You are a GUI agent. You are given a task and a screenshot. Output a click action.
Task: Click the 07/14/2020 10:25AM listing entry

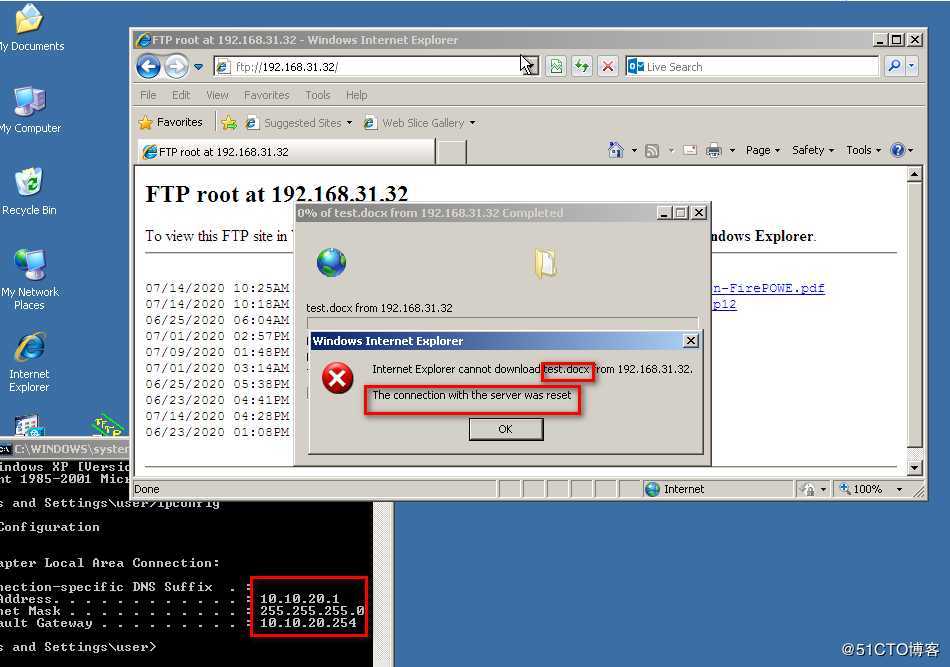pos(218,288)
